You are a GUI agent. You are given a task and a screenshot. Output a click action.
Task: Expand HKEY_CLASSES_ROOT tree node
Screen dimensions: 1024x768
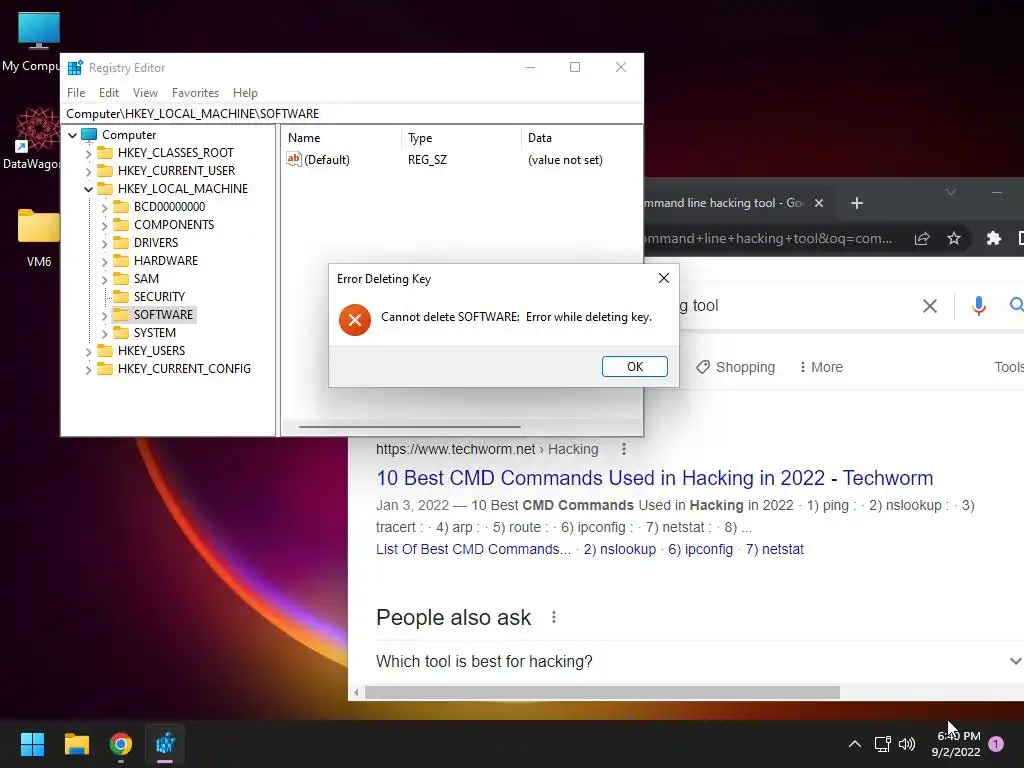tap(88, 153)
